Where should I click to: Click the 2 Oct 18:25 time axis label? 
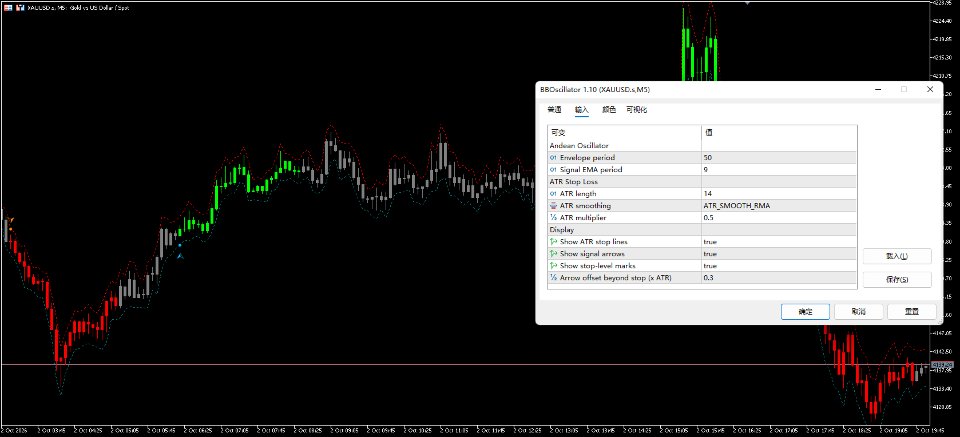tap(855, 430)
